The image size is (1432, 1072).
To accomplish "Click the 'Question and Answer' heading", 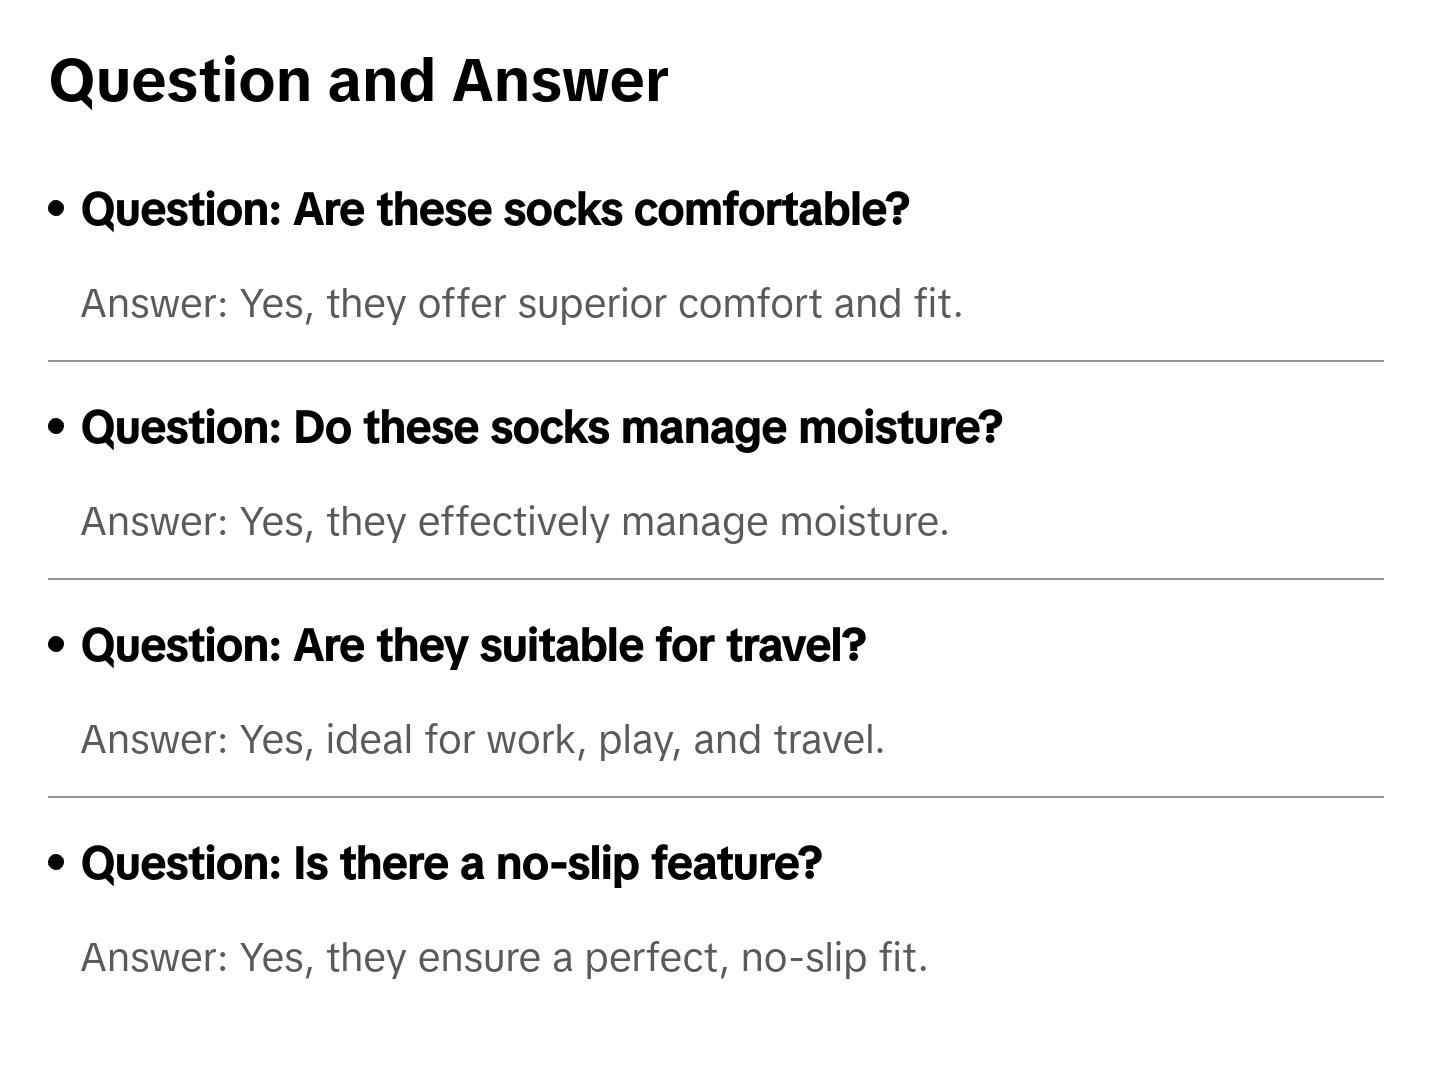I will 358,80.
